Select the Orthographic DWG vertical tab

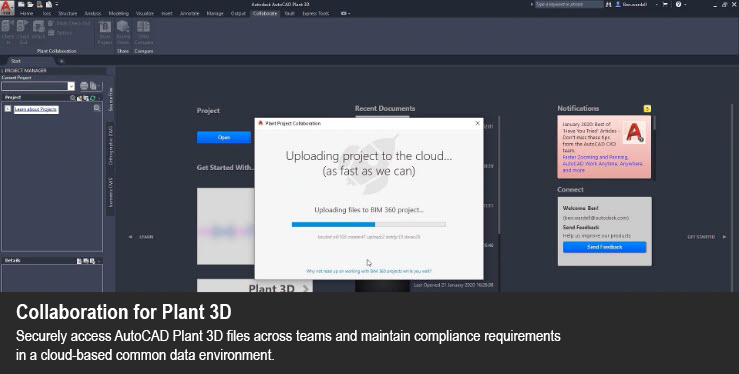click(x=111, y=145)
